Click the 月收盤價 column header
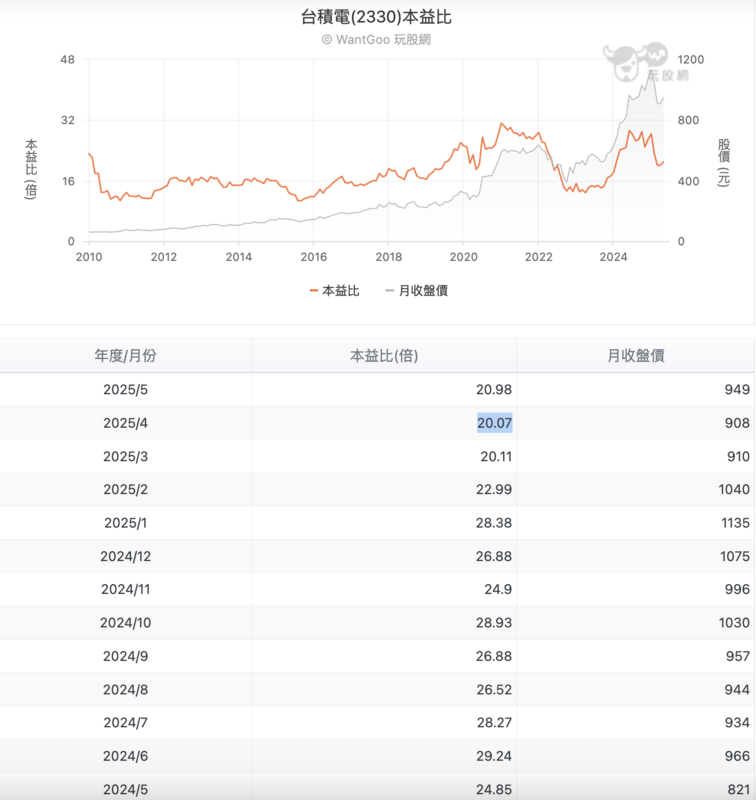756x800 pixels. point(636,355)
